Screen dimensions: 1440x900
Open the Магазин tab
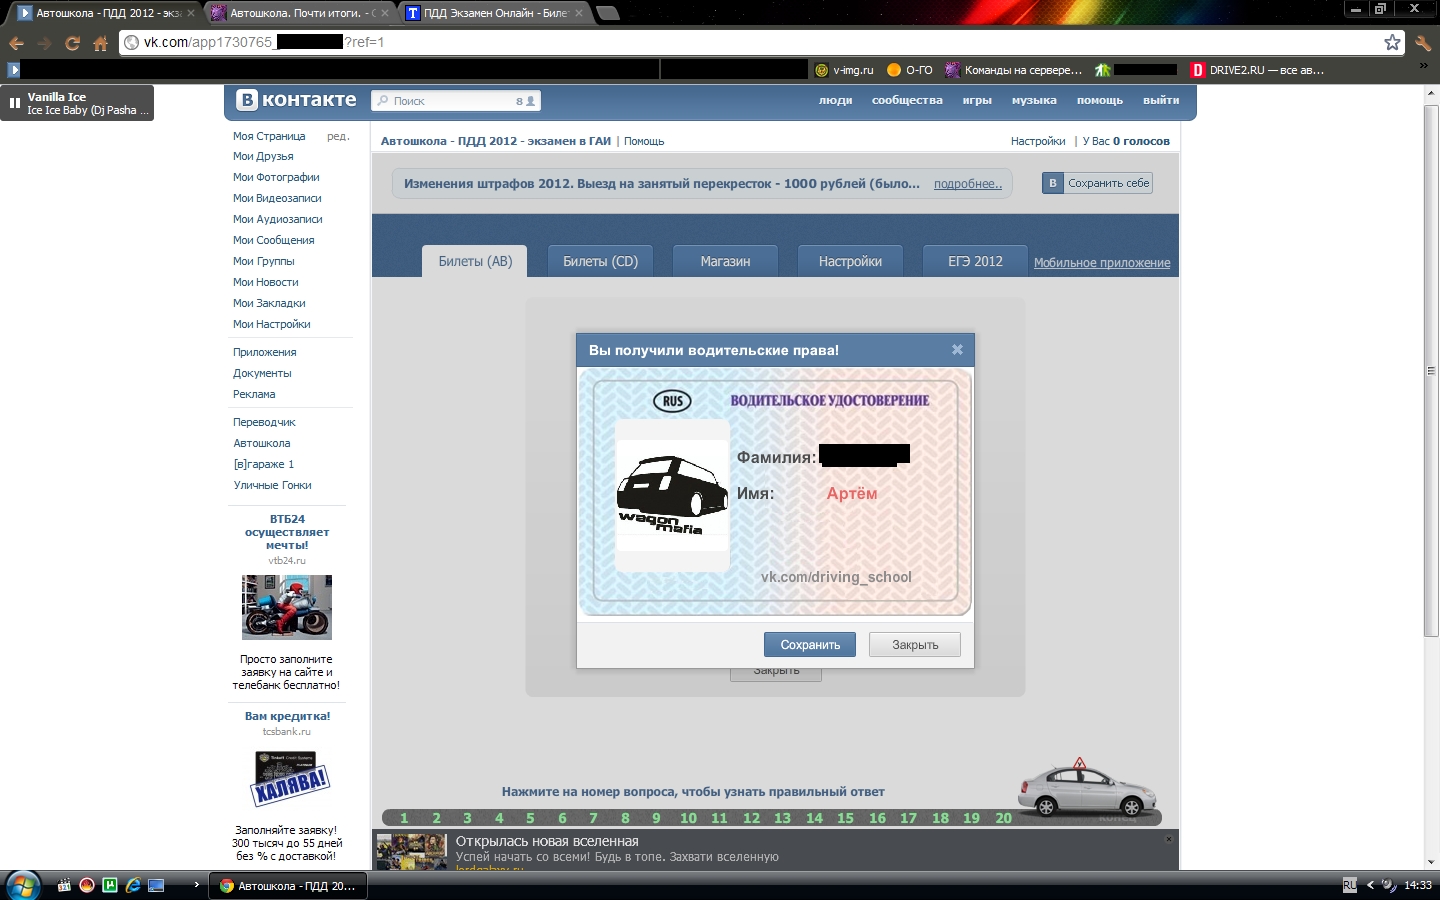[x=725, y=261]
